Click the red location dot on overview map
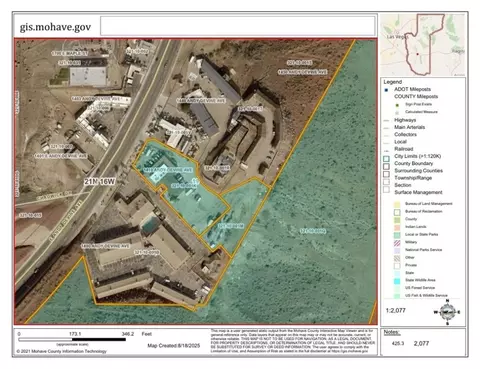The width and height of the screenshot is (480, 369). point(417,54)
